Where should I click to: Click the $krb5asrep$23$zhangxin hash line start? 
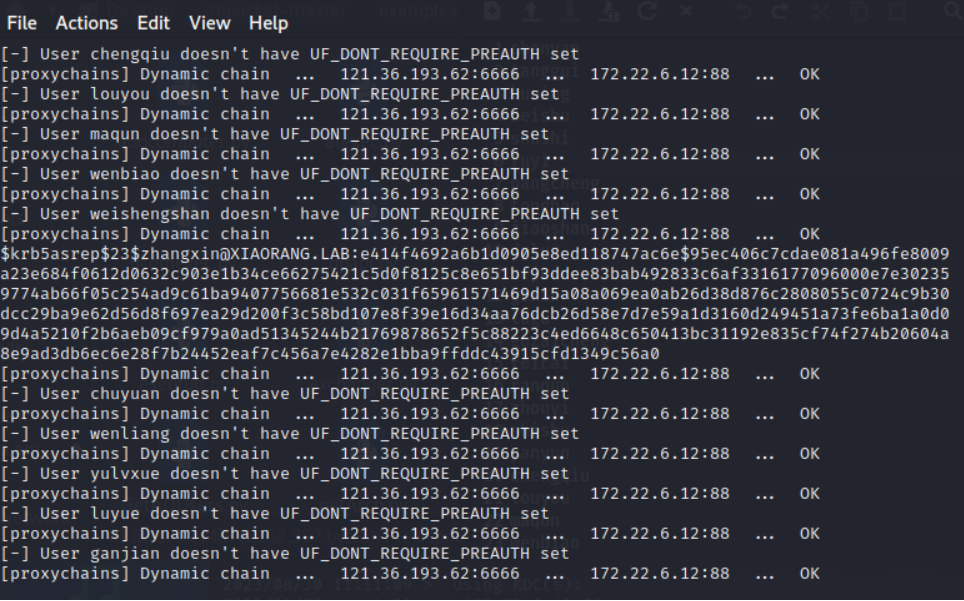110,254
